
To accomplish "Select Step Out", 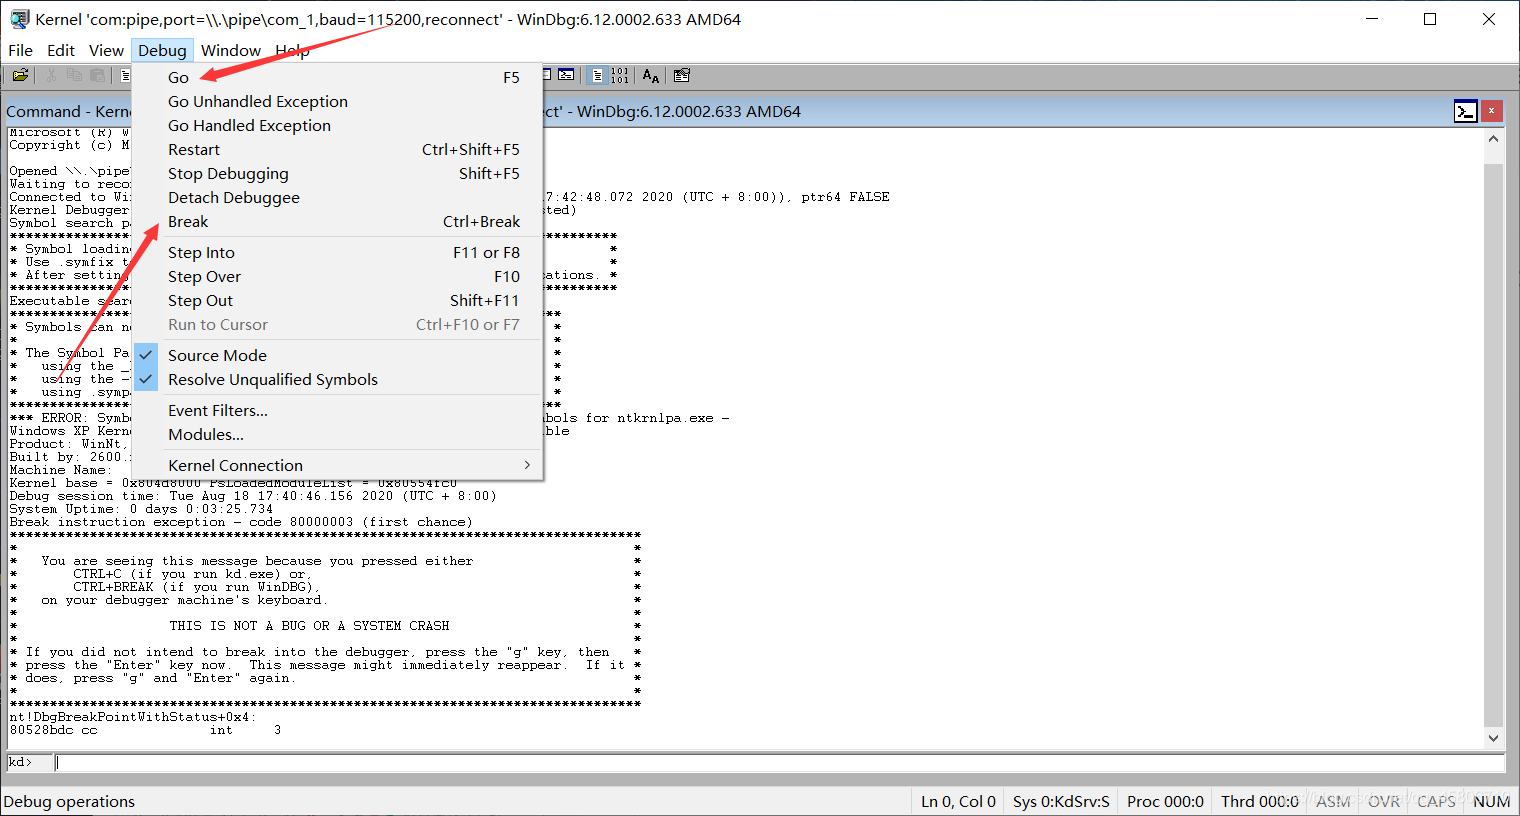I will click(x=337, y=300).
